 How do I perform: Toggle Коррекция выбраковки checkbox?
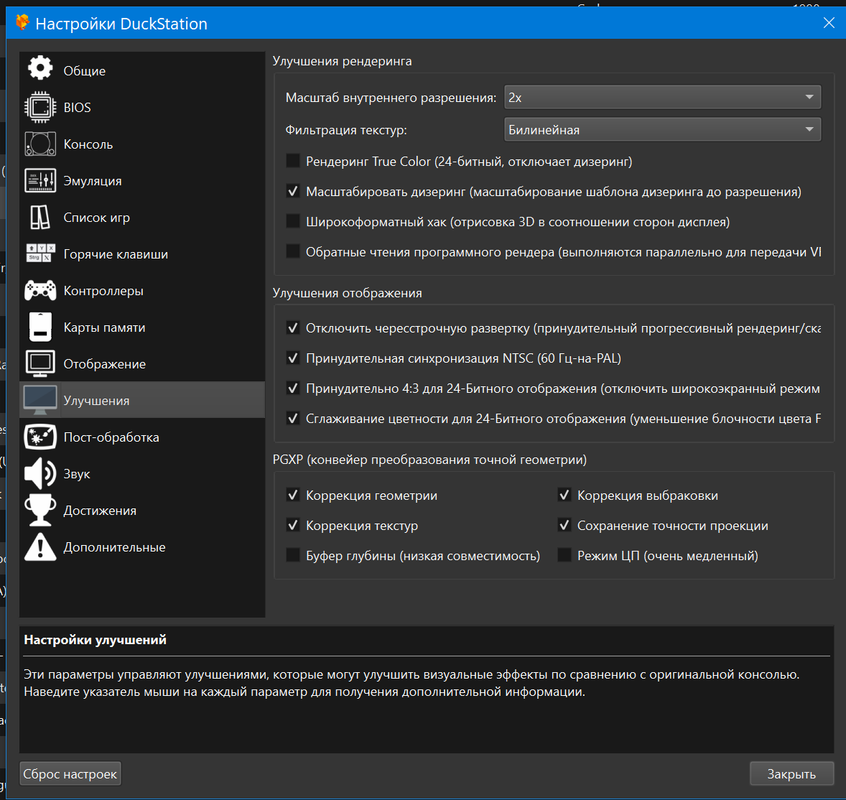point(564,495)
